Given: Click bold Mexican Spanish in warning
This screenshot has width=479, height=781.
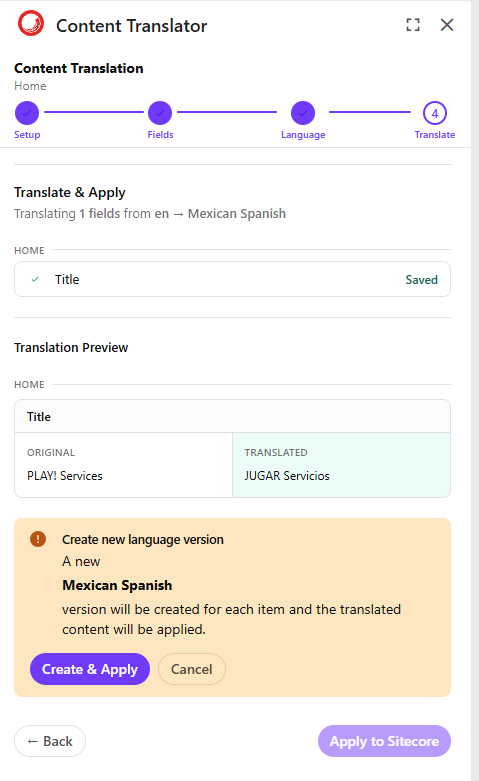Looking at the screenshot, I should point(117,585).
